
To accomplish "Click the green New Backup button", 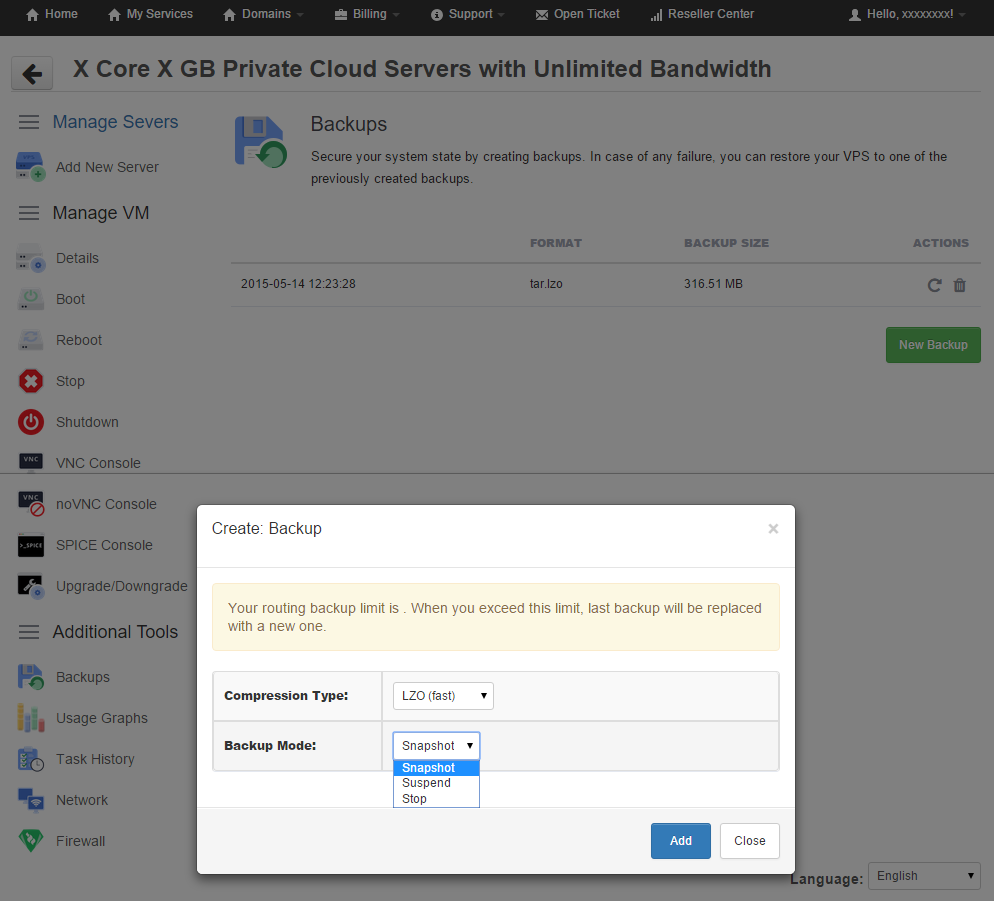I will 933,345.
